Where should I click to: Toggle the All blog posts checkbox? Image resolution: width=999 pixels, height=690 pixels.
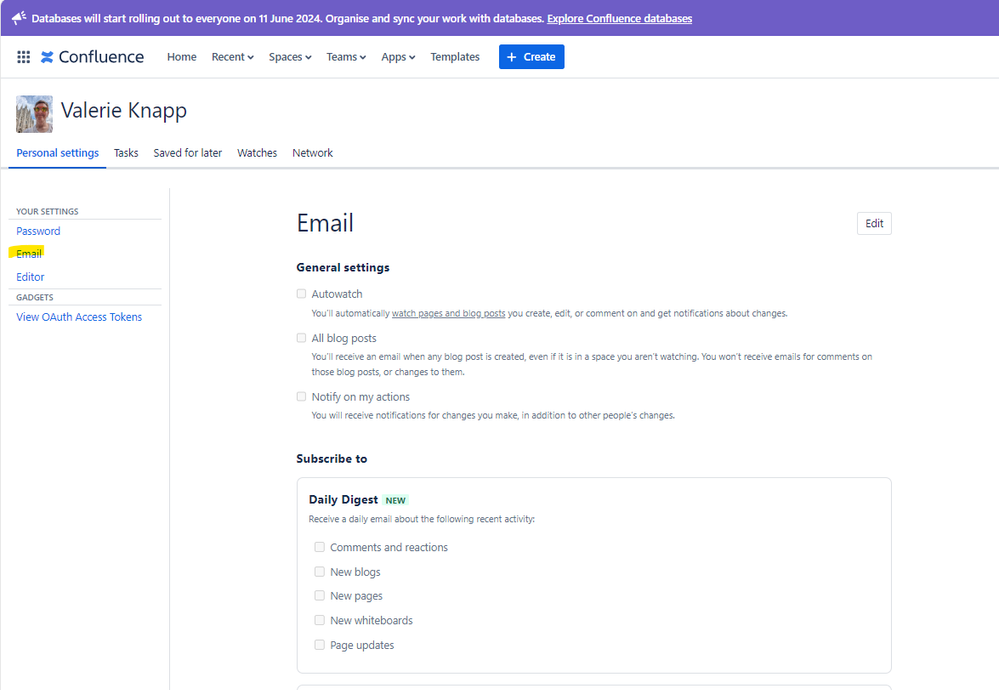tap(301, 338)
